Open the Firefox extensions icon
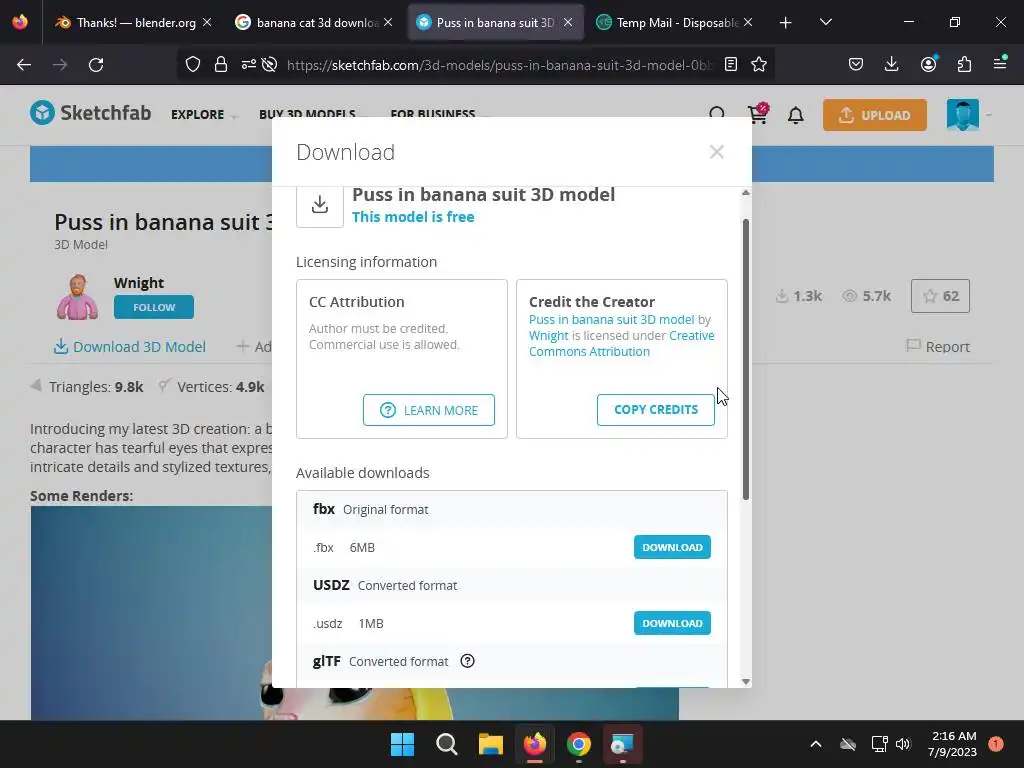Viewport: 1024px width, 768px height. click(964, 65)
